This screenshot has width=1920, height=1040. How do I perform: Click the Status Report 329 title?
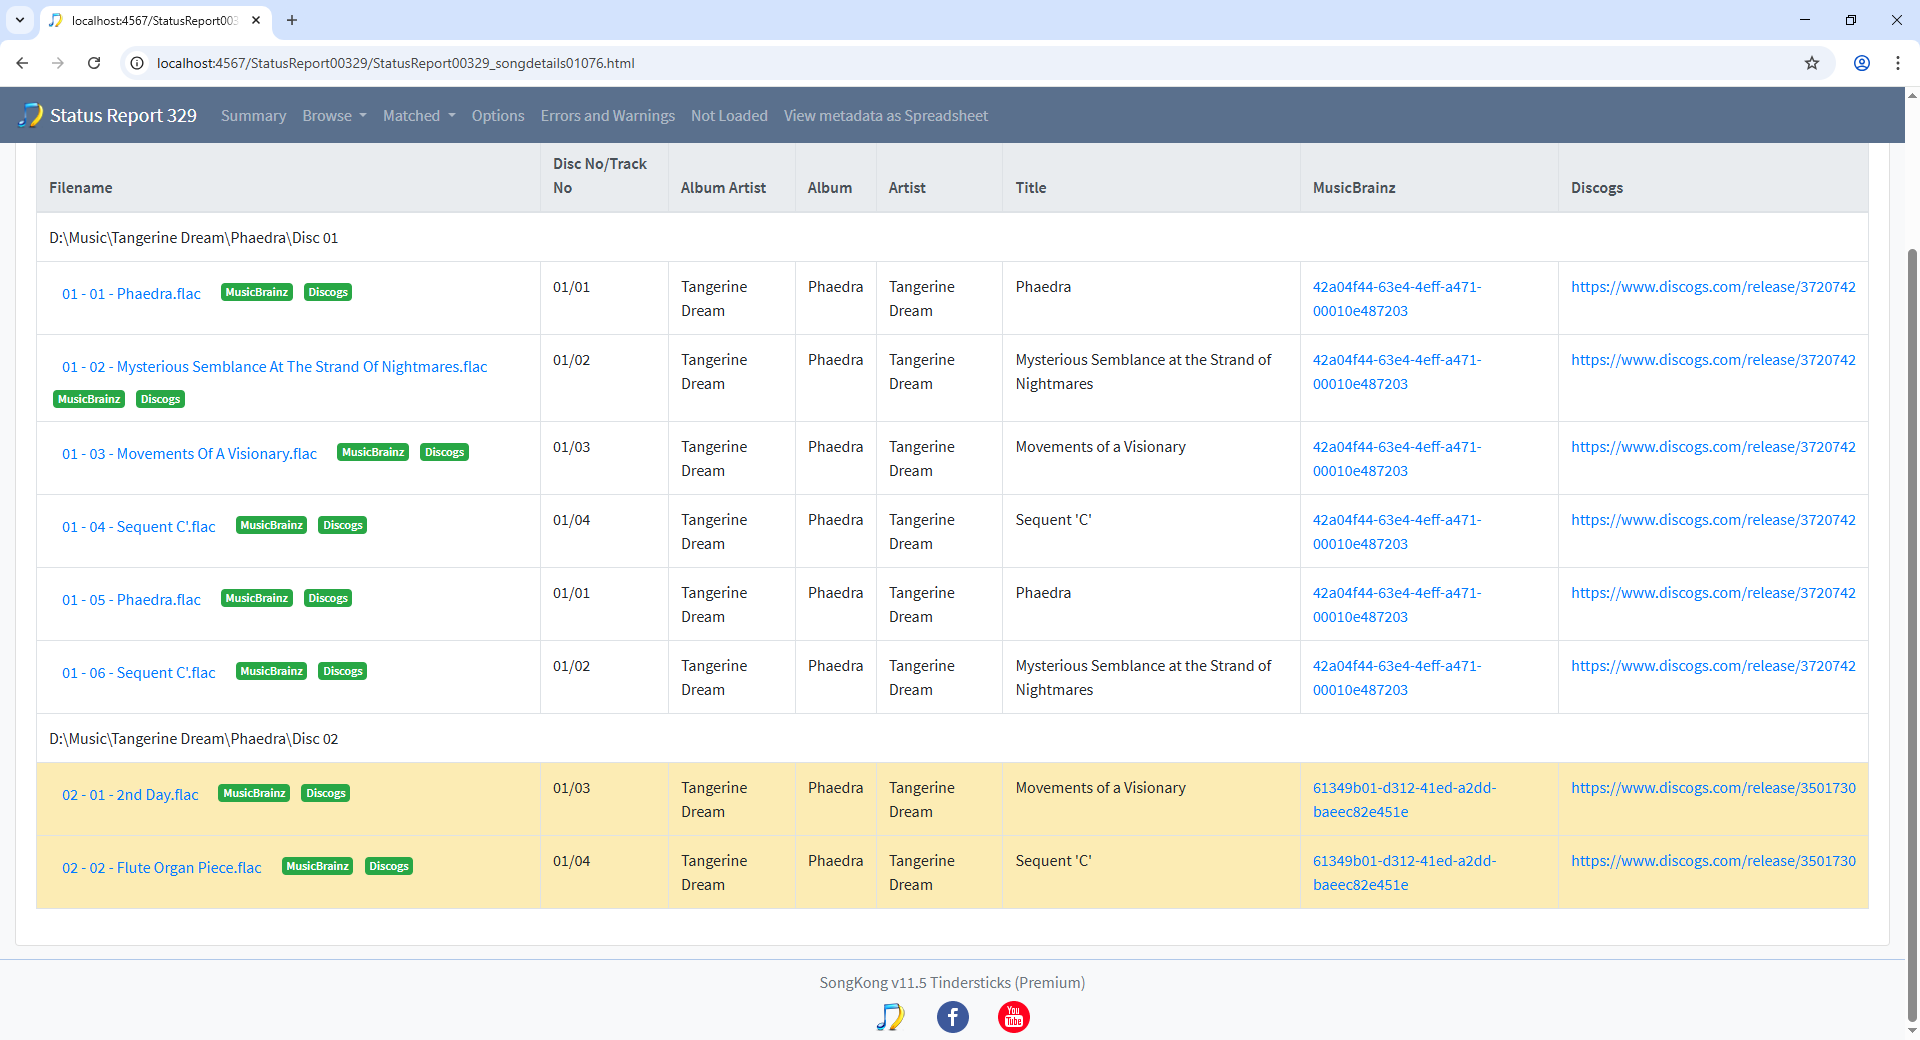coord(123,115)
